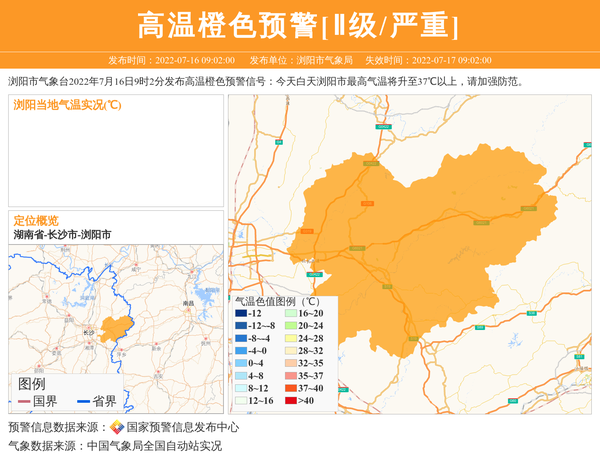Click the 定位概览 section heading
Viewport: 600px width, 471px height.
click(35, 220)
